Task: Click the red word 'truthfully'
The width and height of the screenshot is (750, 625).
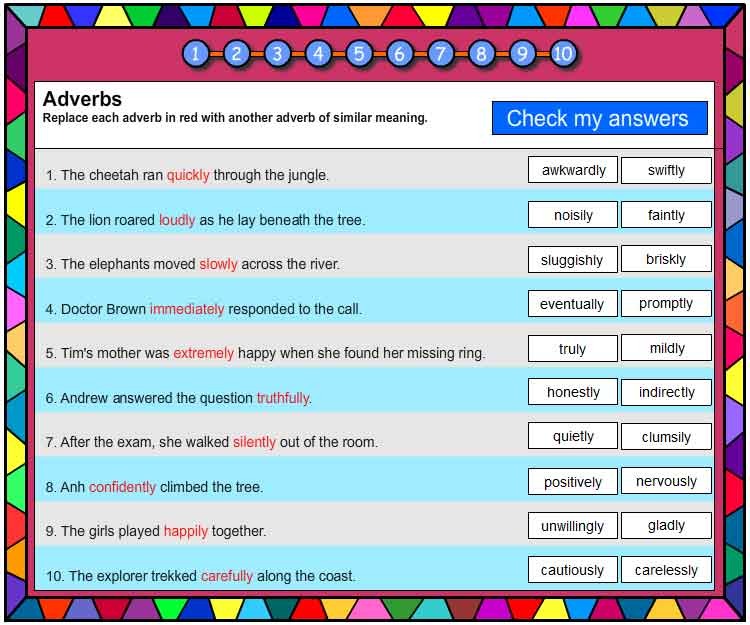Action: 283,398
